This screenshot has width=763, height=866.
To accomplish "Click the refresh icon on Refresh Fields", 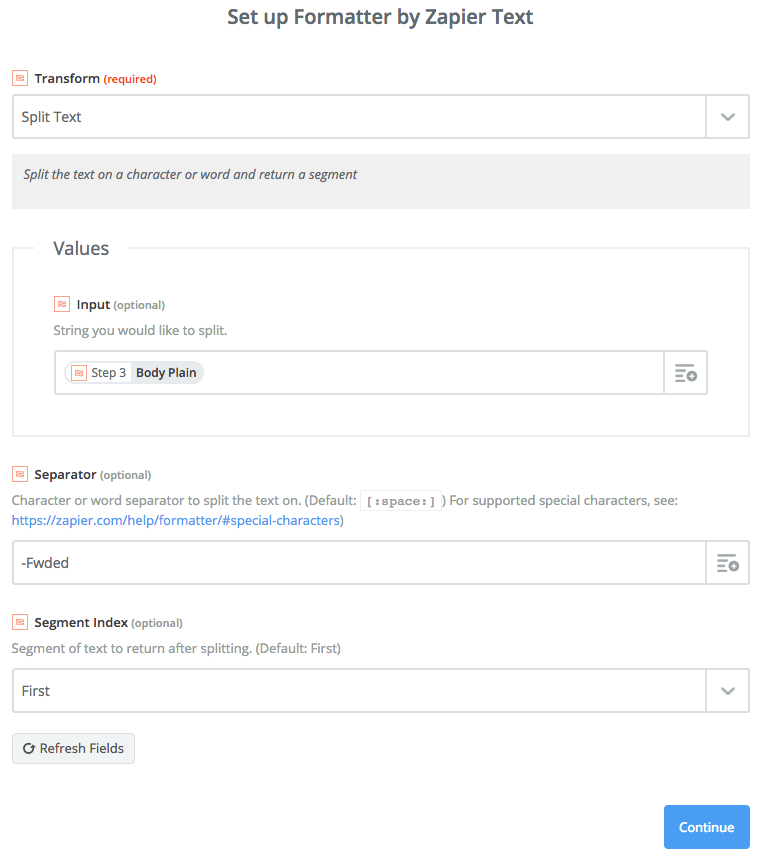I will [29, 748].
